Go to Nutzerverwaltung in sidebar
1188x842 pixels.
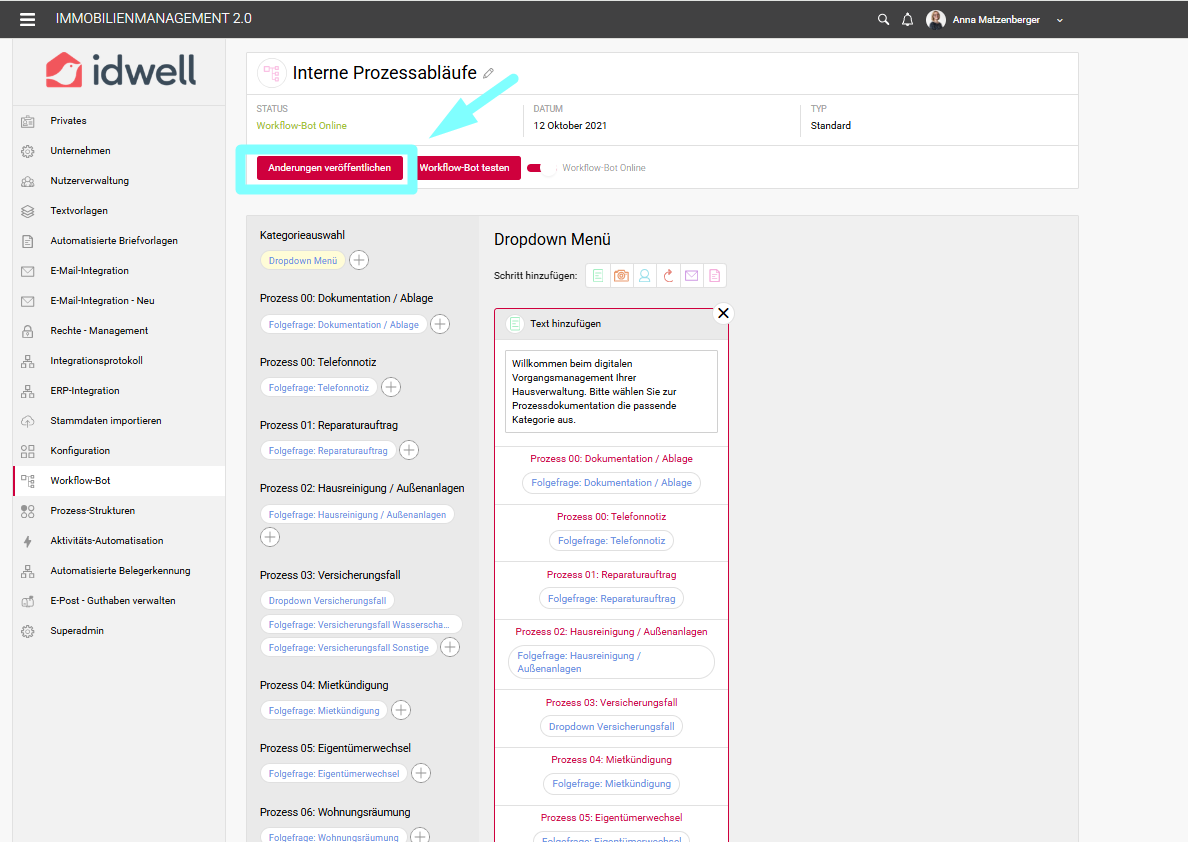89,181
